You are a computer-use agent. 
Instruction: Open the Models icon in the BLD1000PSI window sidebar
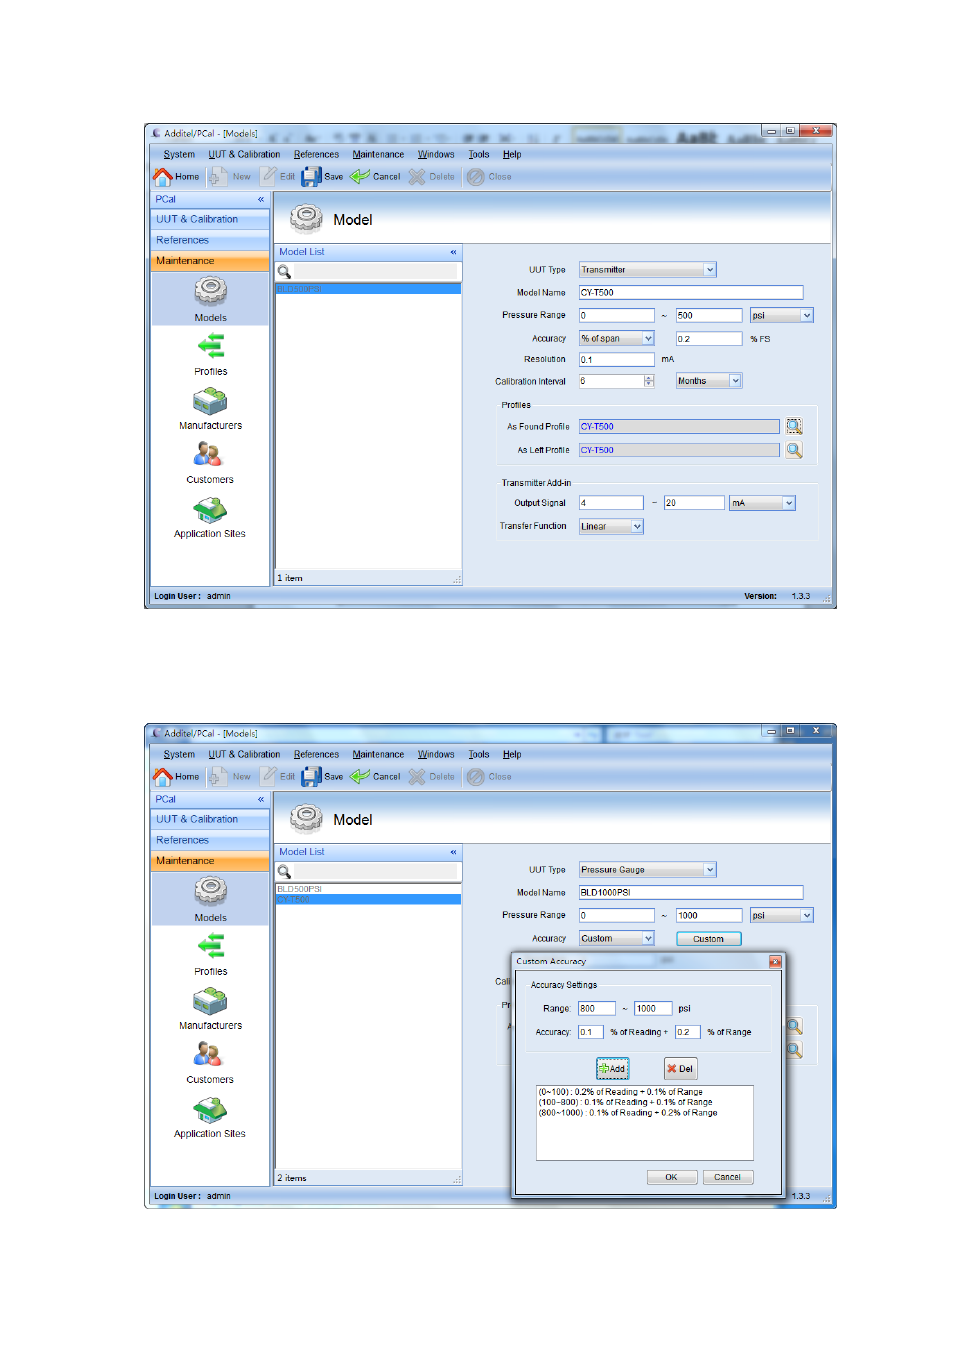point(210,891)
